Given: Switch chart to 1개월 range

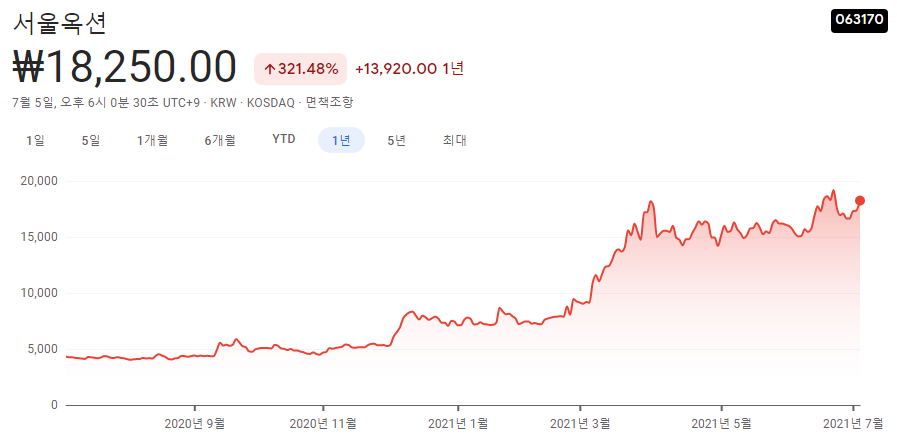Looking at the screenshot, I should click(152, 140).
